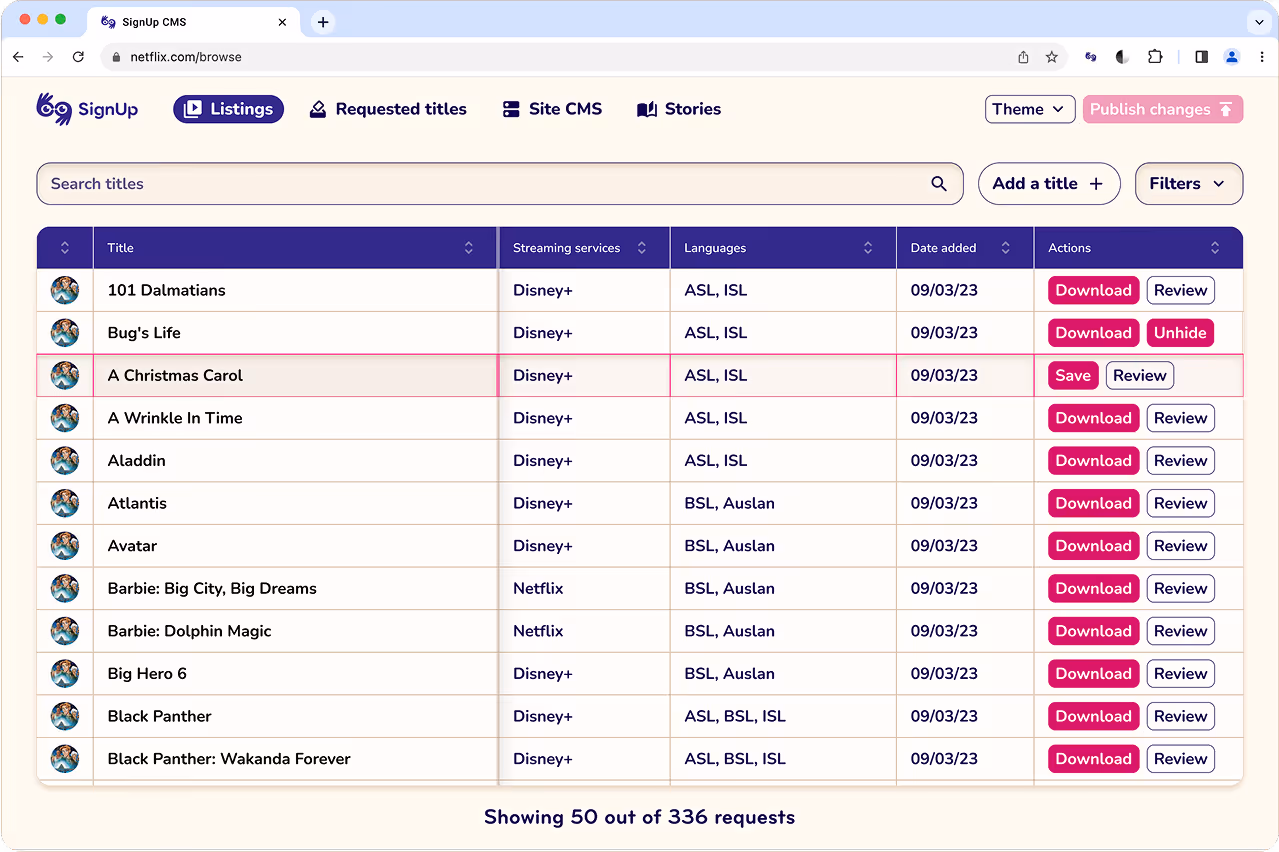
Task: Download Barbie: Big City, Big Dreams
Action: 1093,589
